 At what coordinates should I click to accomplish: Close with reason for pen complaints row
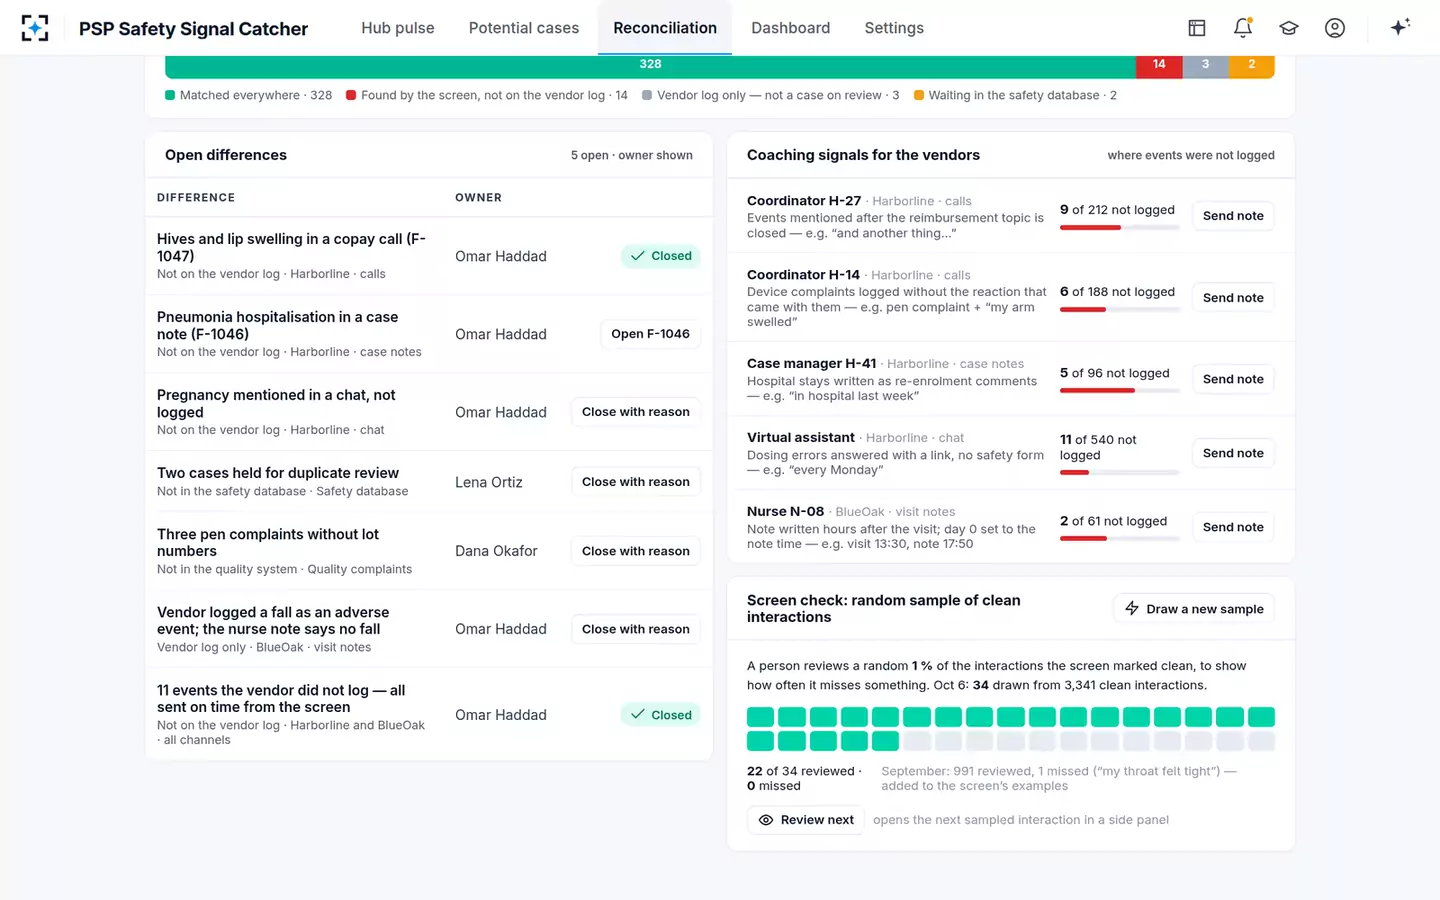[636, 551]
